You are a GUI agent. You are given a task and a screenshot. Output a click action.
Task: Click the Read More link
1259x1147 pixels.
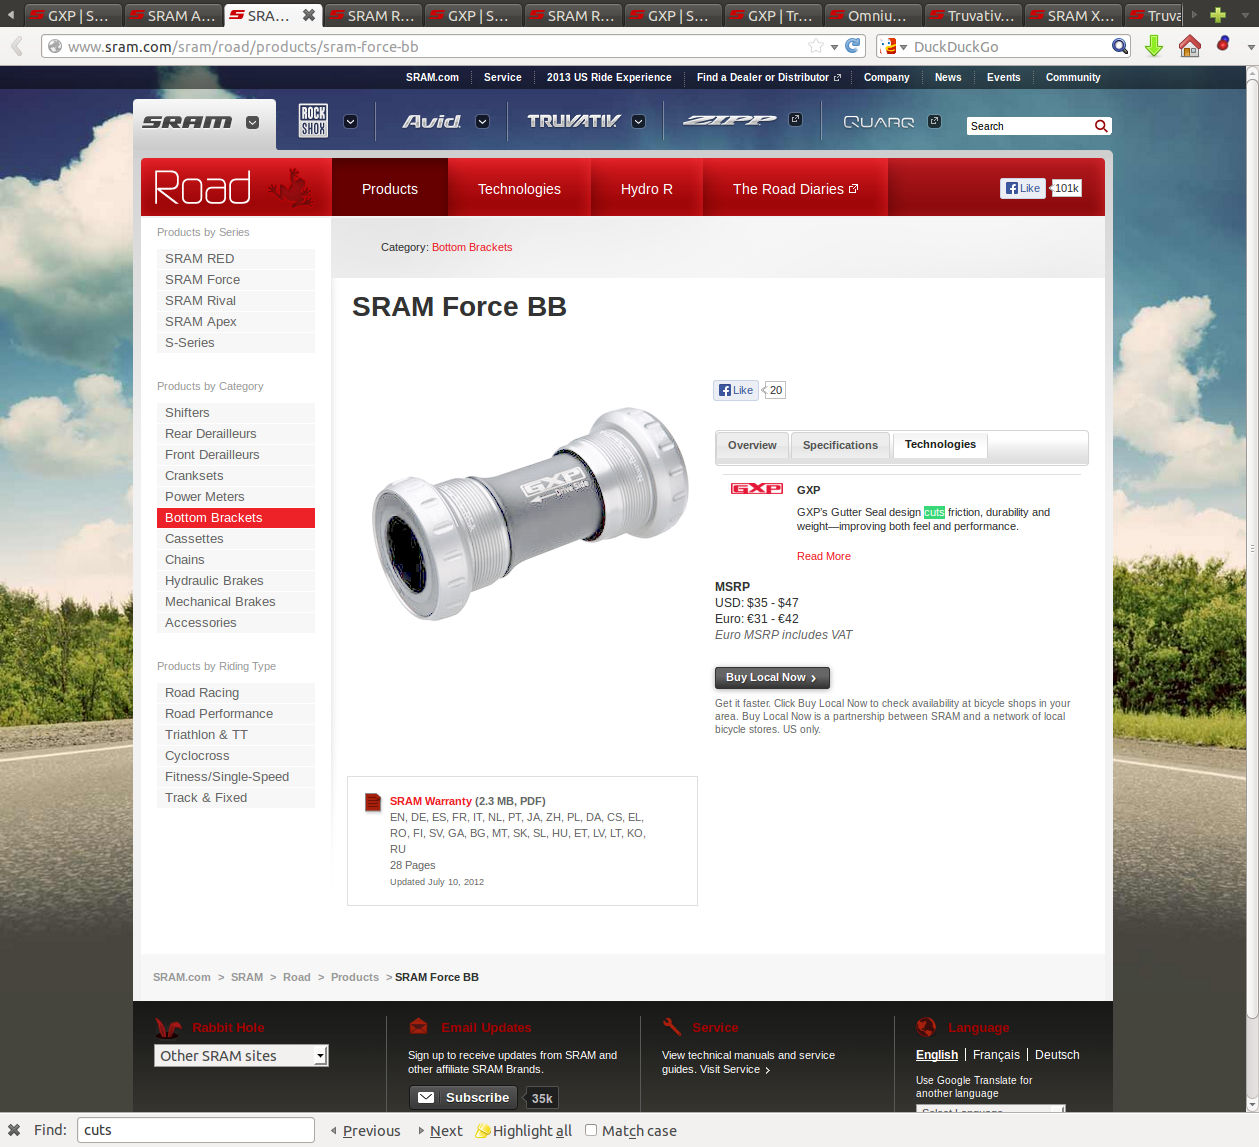tap(824, 556)
